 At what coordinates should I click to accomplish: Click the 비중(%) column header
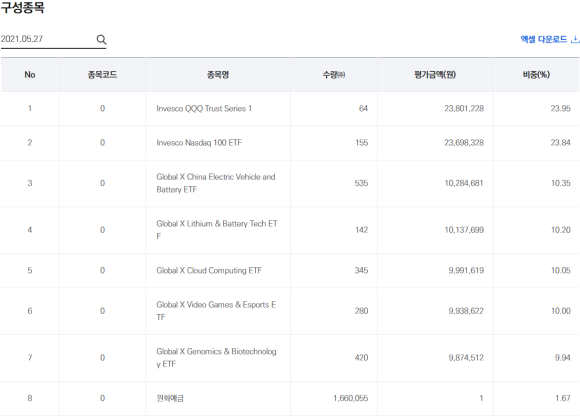pyautogui.click(x=536, y=75)
